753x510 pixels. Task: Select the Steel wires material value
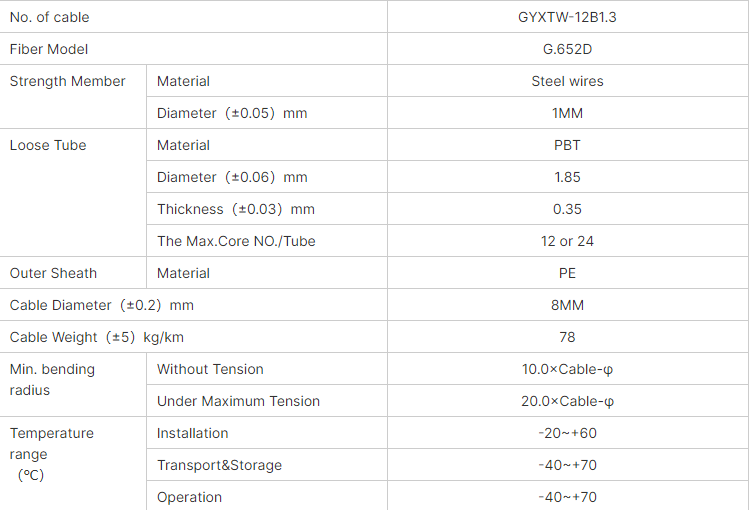pos(567,81)
